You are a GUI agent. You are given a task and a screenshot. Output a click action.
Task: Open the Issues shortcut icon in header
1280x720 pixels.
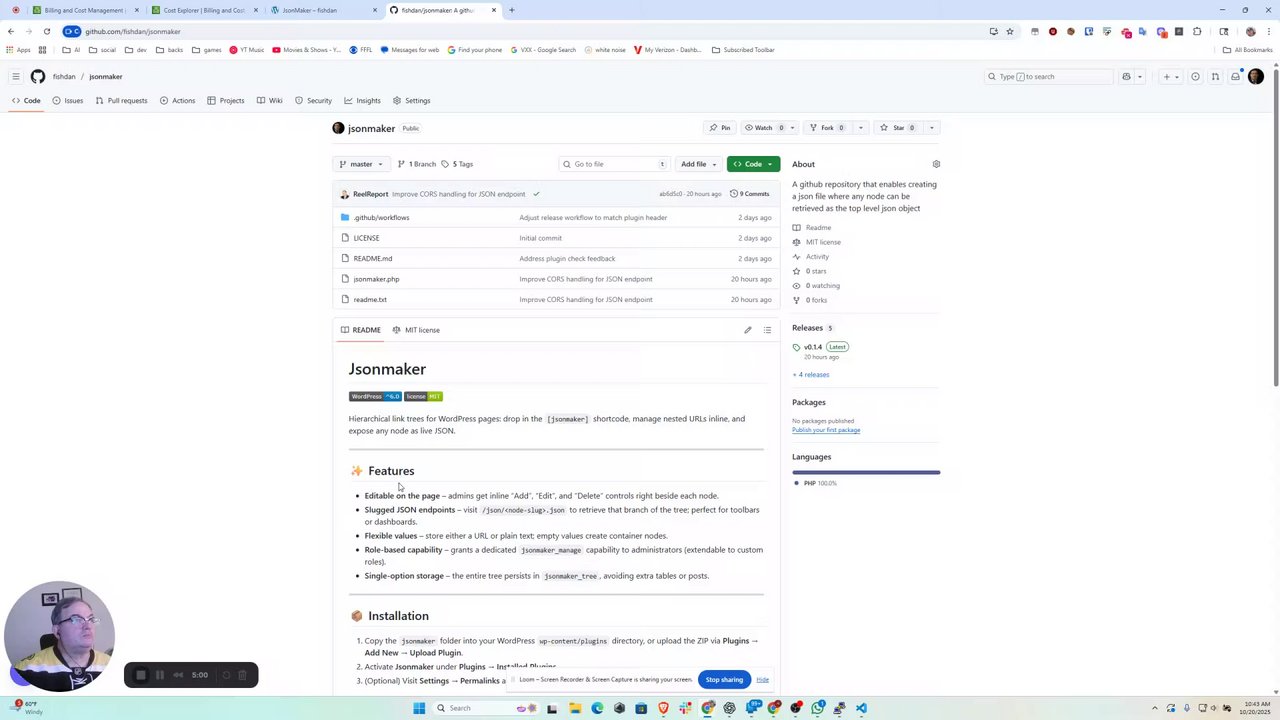coord(1195,76)
